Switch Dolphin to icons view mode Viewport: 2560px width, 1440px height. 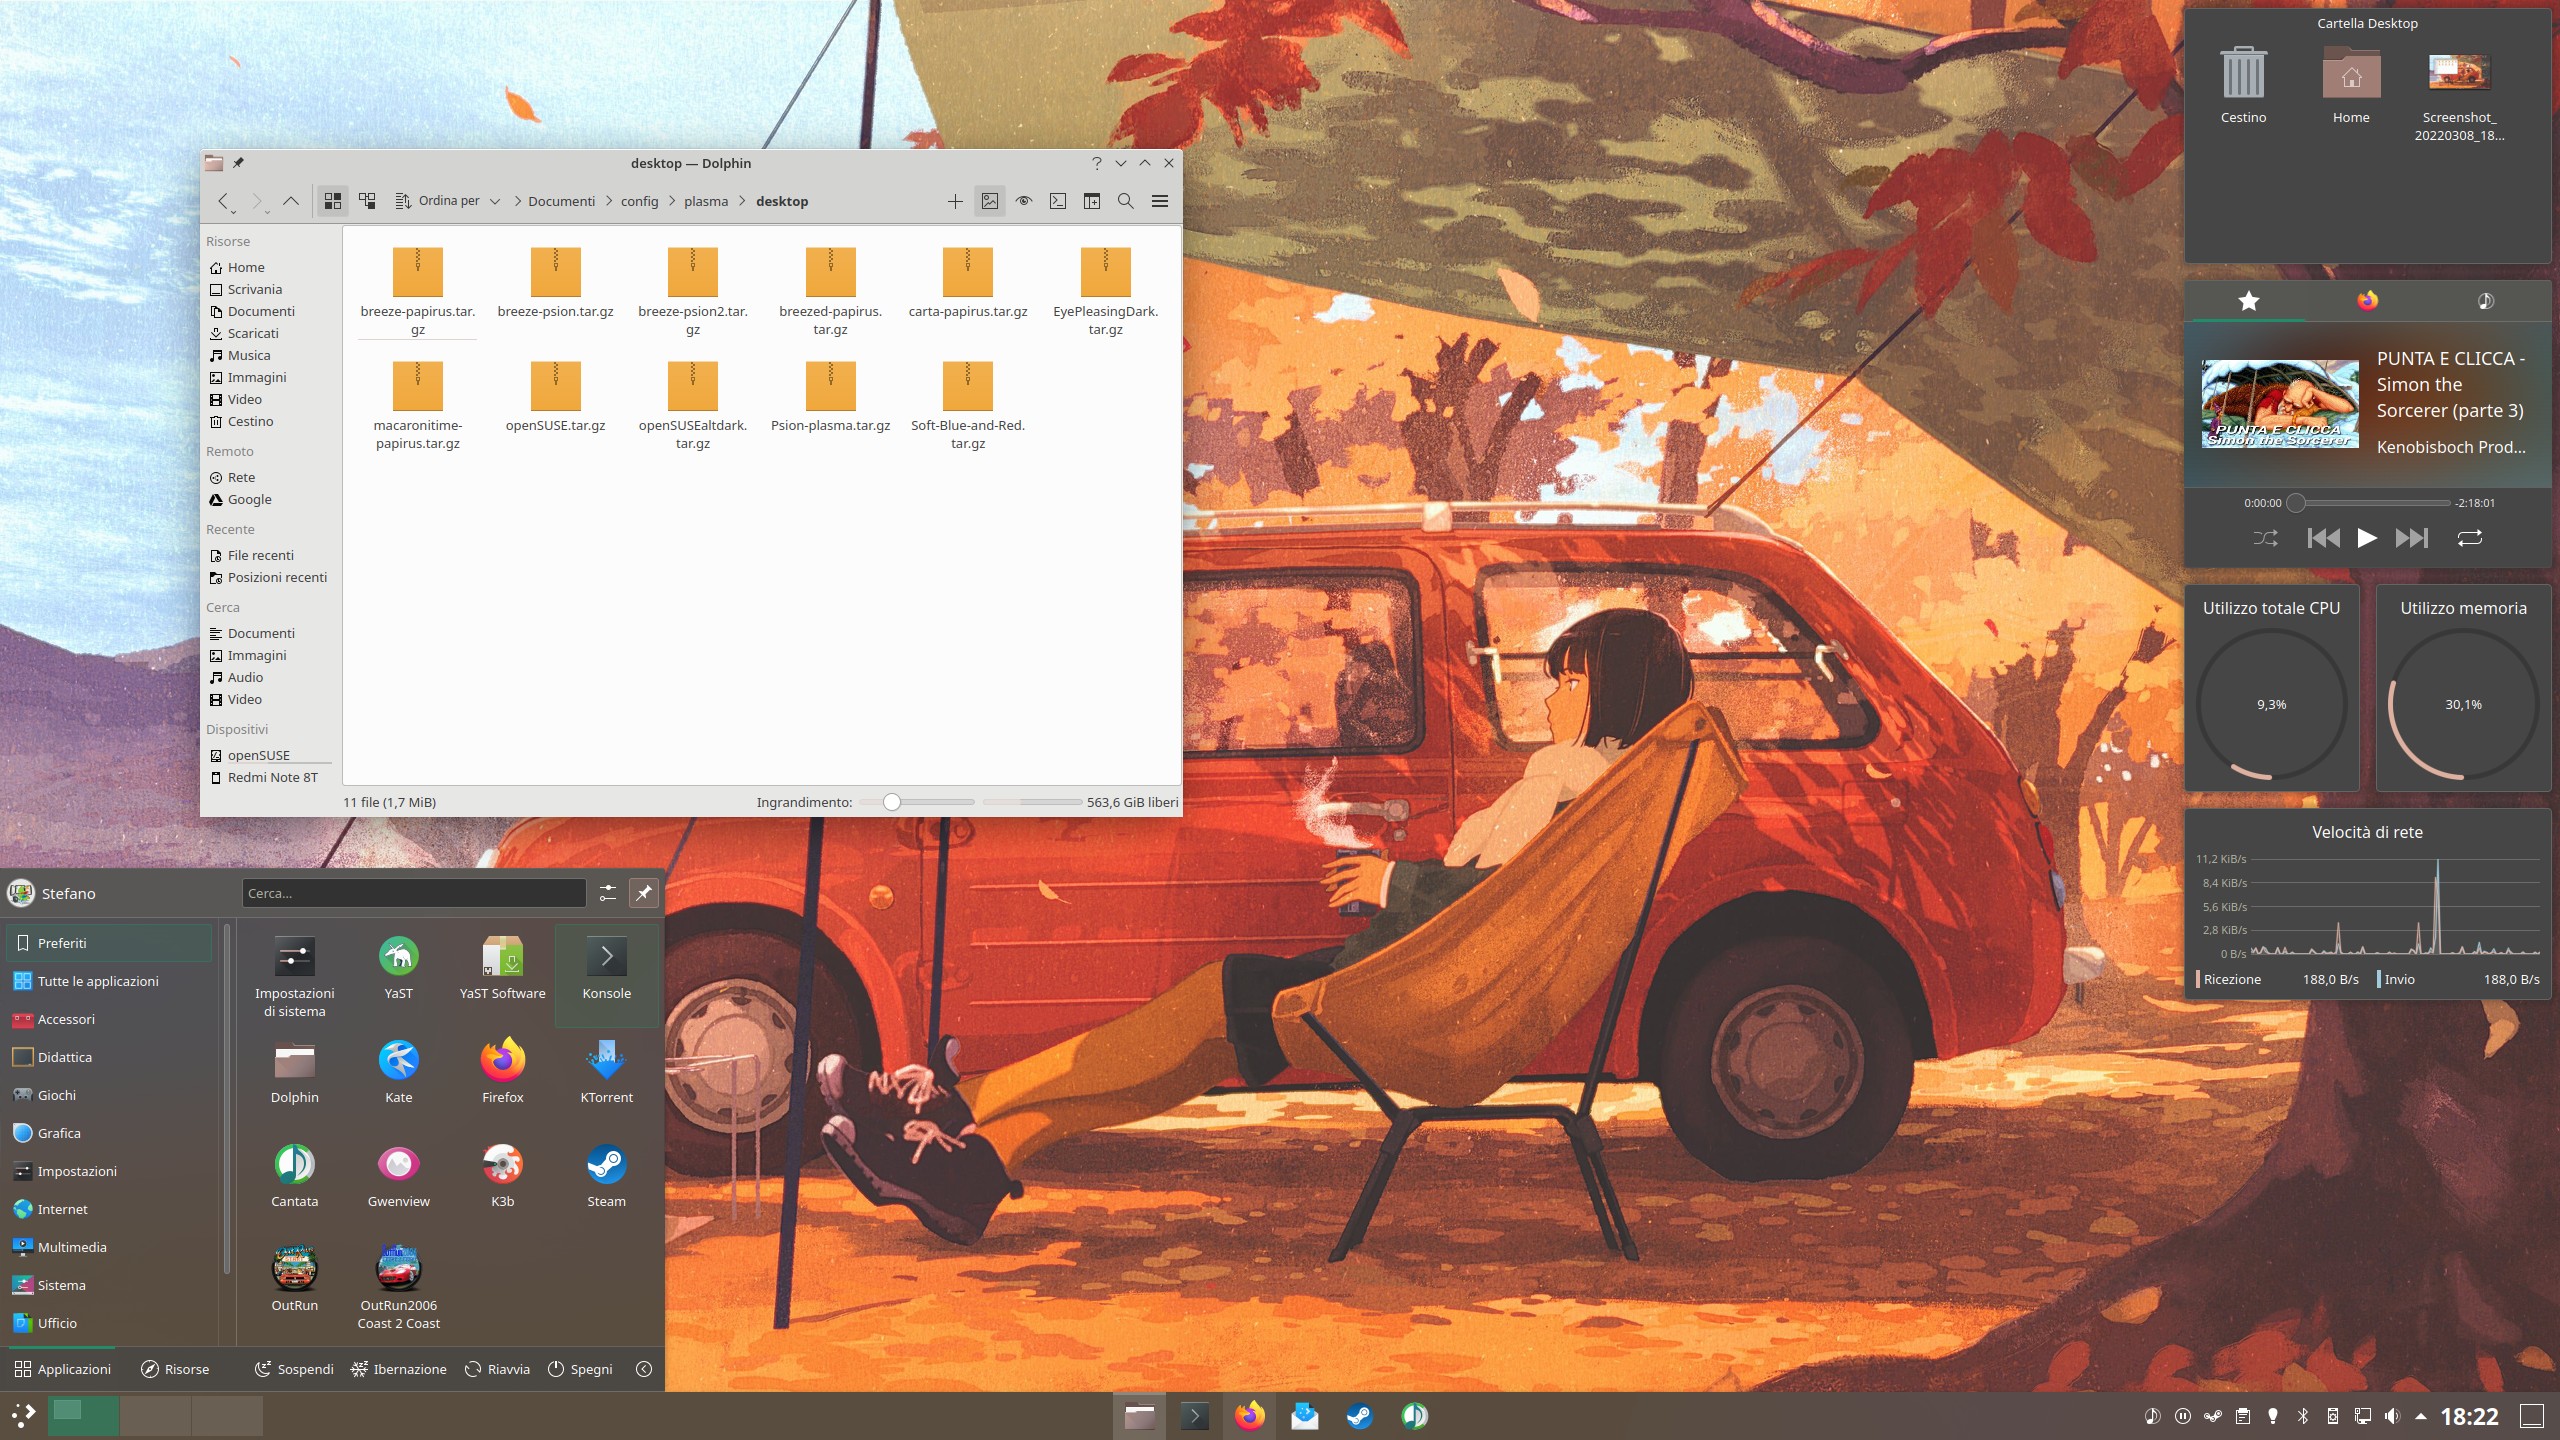tap(333, 201)
